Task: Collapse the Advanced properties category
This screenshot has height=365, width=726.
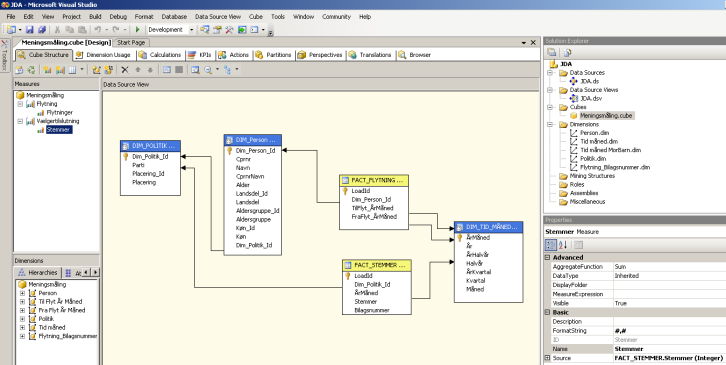Action: pyautogui.click(x=548, y=258)
